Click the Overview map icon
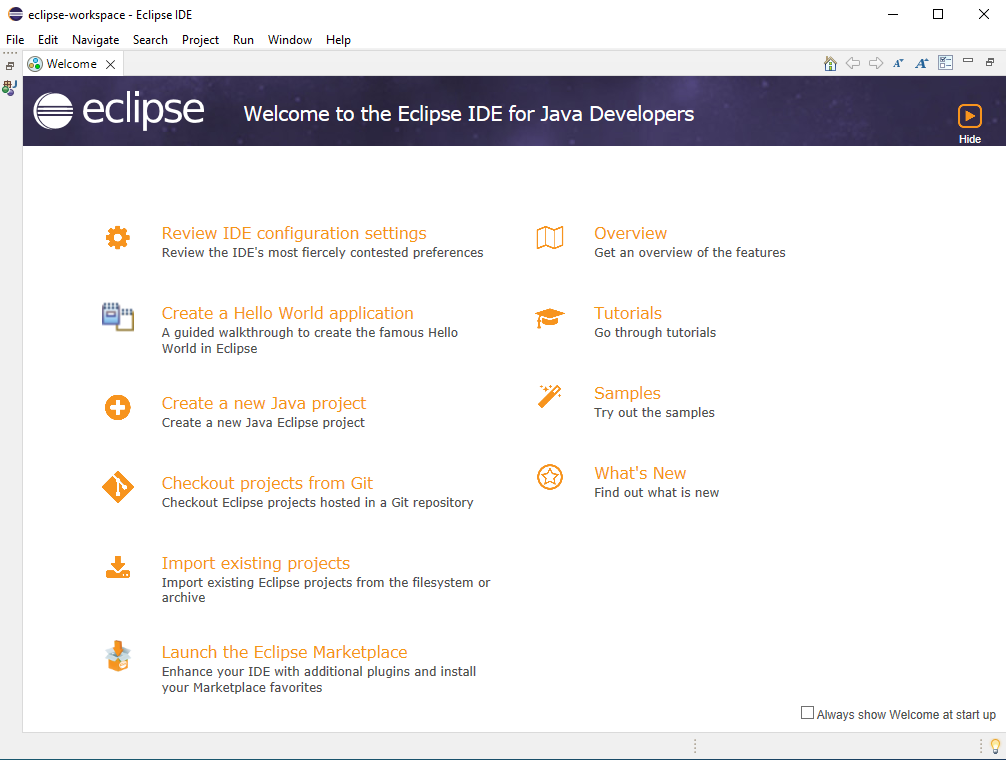The width and height of the screenshot is (1006, 760). pyautogui.click(x=550, y=237)
